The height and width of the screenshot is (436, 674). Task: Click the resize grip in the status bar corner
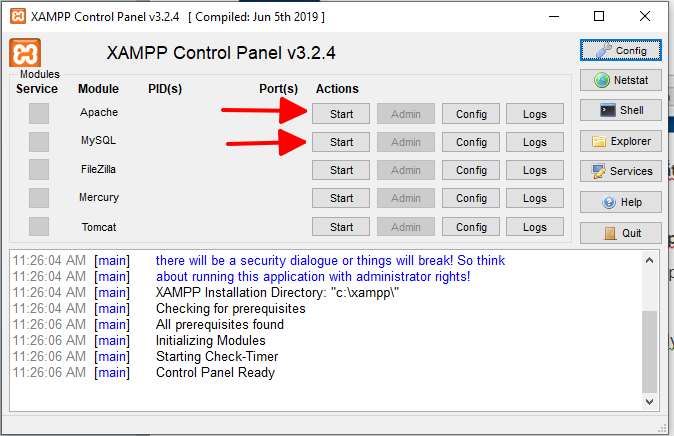coord(662,427)
